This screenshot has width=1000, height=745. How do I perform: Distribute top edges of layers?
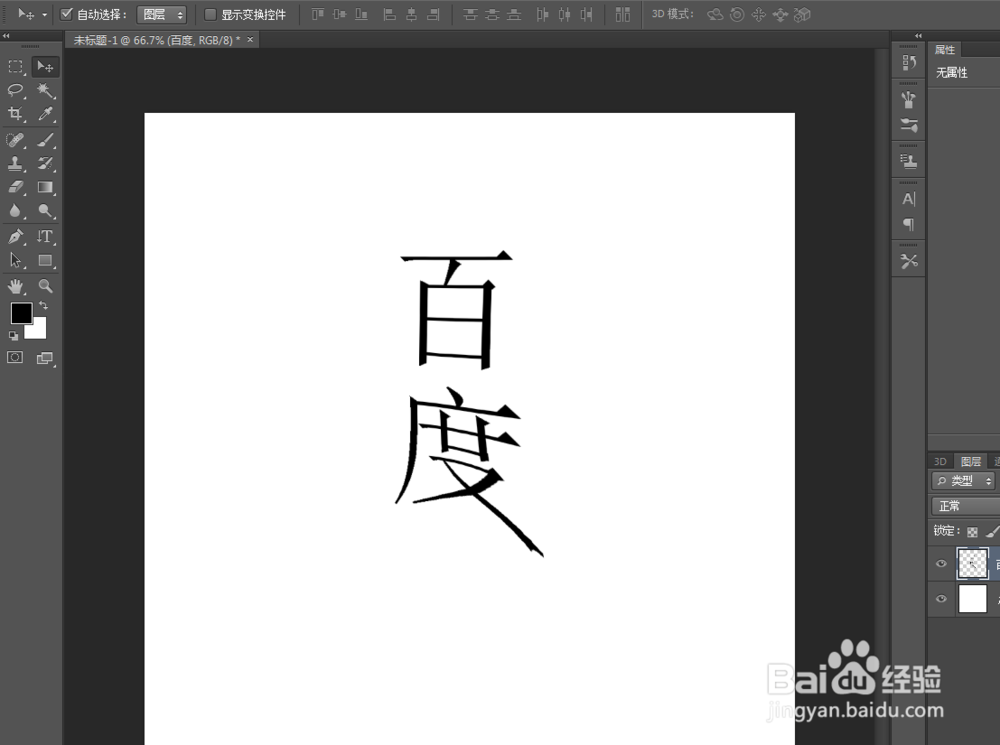470,14
